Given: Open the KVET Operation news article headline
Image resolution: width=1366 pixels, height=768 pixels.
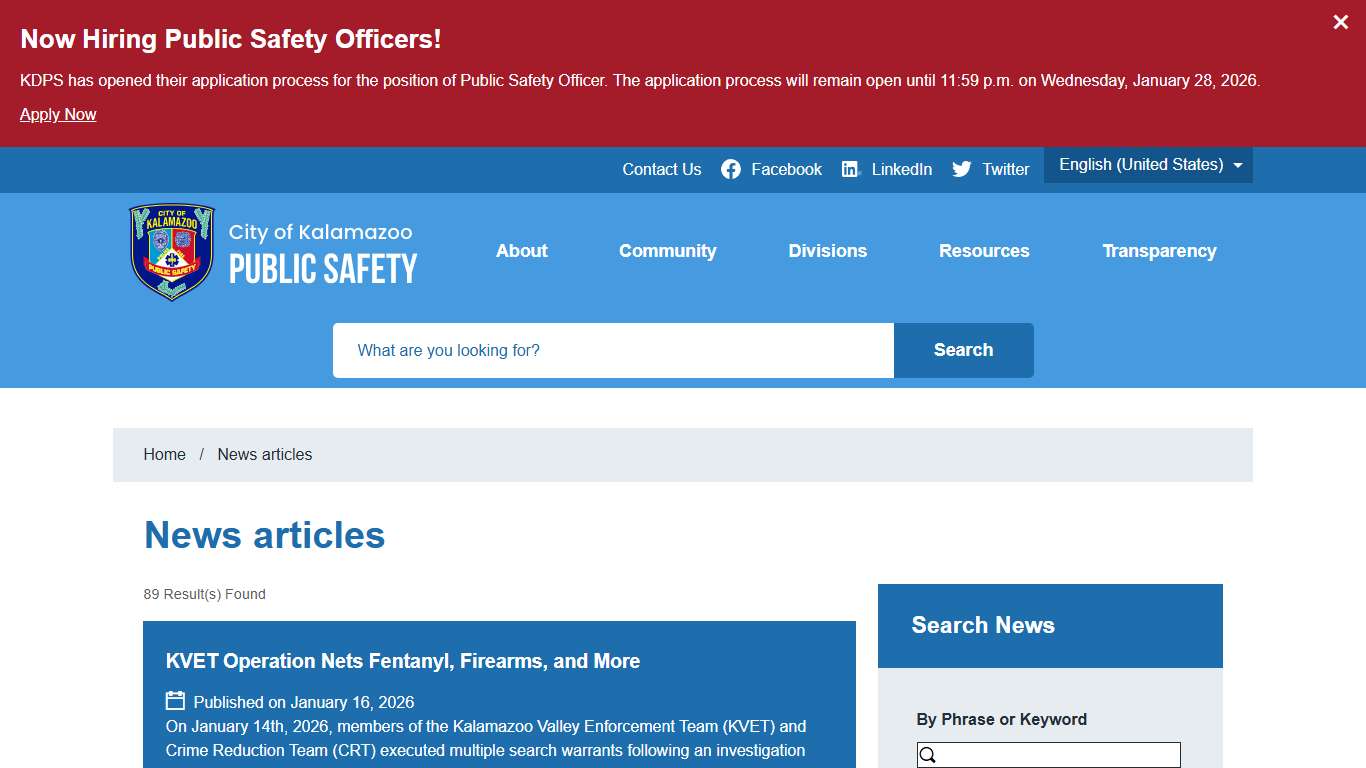Looking at the screenshot, I should [402, 661].
